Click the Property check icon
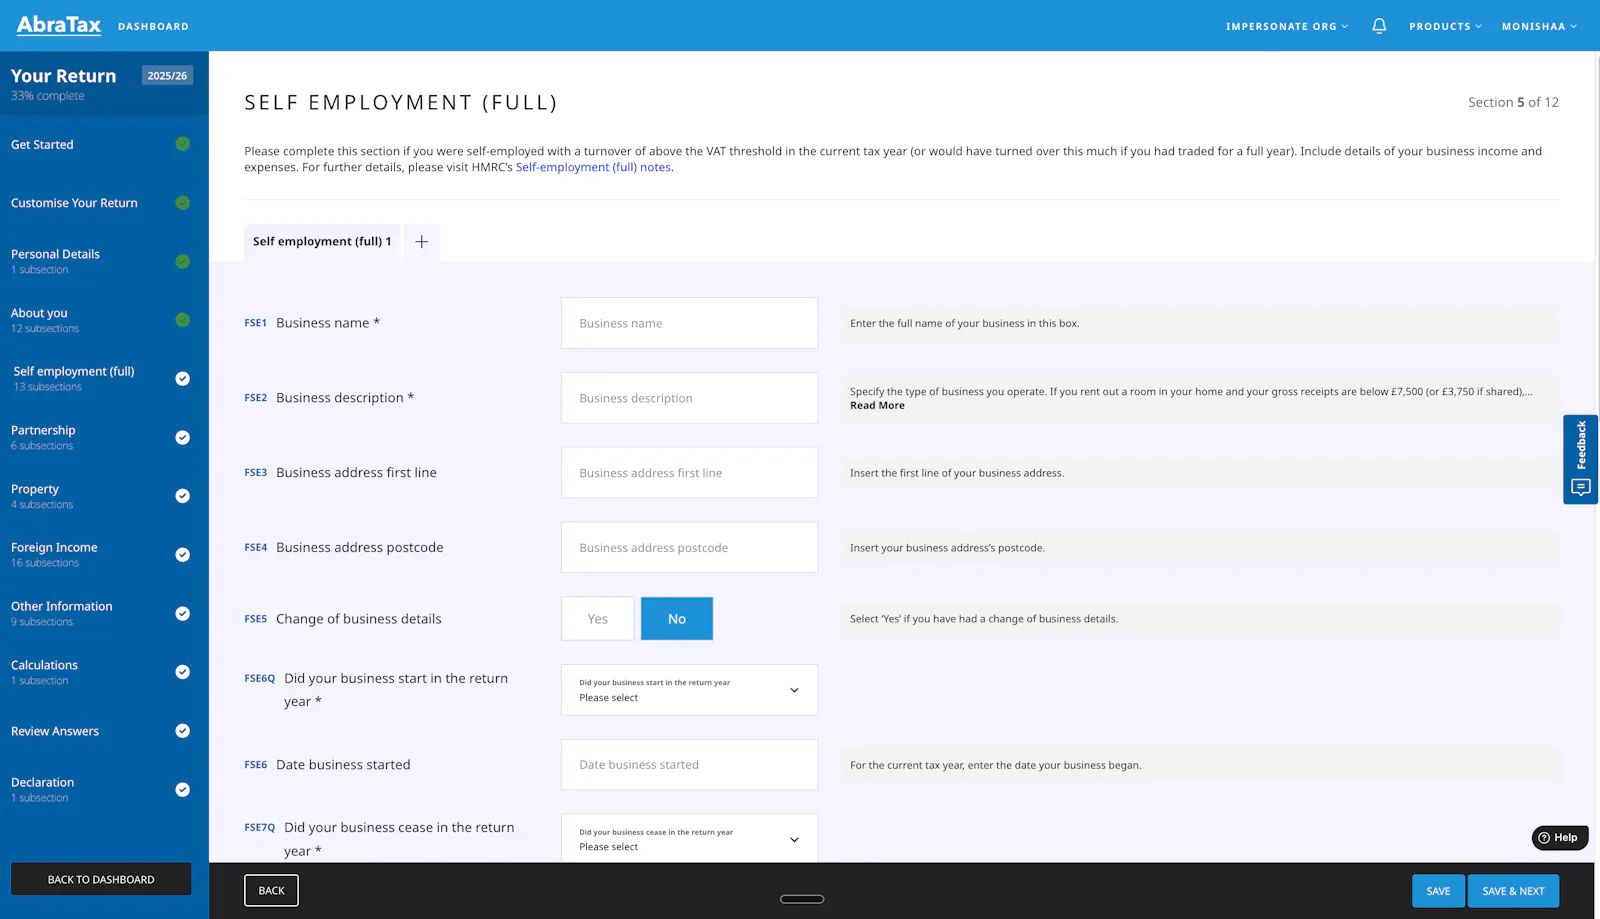The height and width of the screenshot is (919, 1600). (x=182, y=496)
